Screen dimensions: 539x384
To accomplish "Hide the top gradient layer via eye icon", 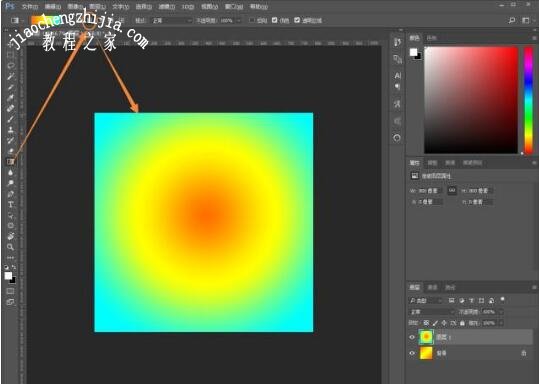I will coord(412,337).
